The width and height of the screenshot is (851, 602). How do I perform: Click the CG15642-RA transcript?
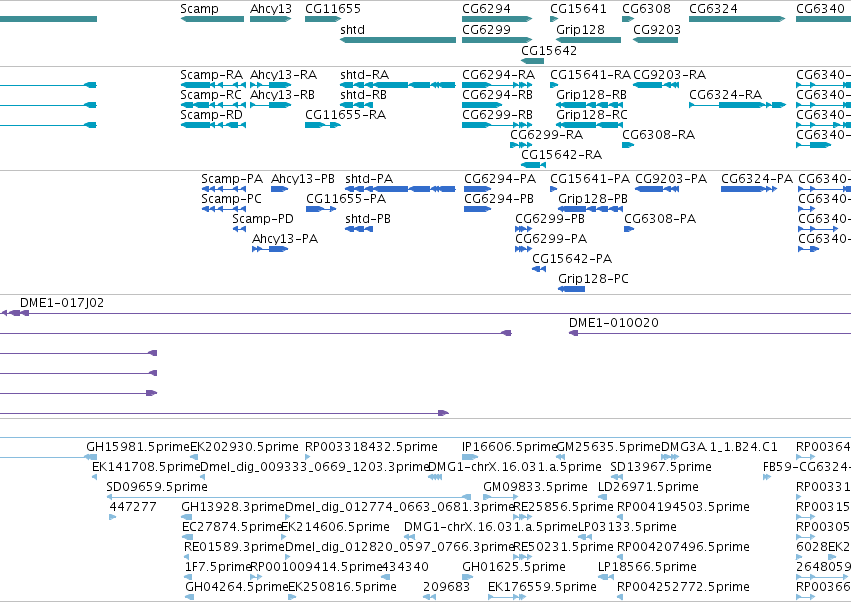coord(534,166)
